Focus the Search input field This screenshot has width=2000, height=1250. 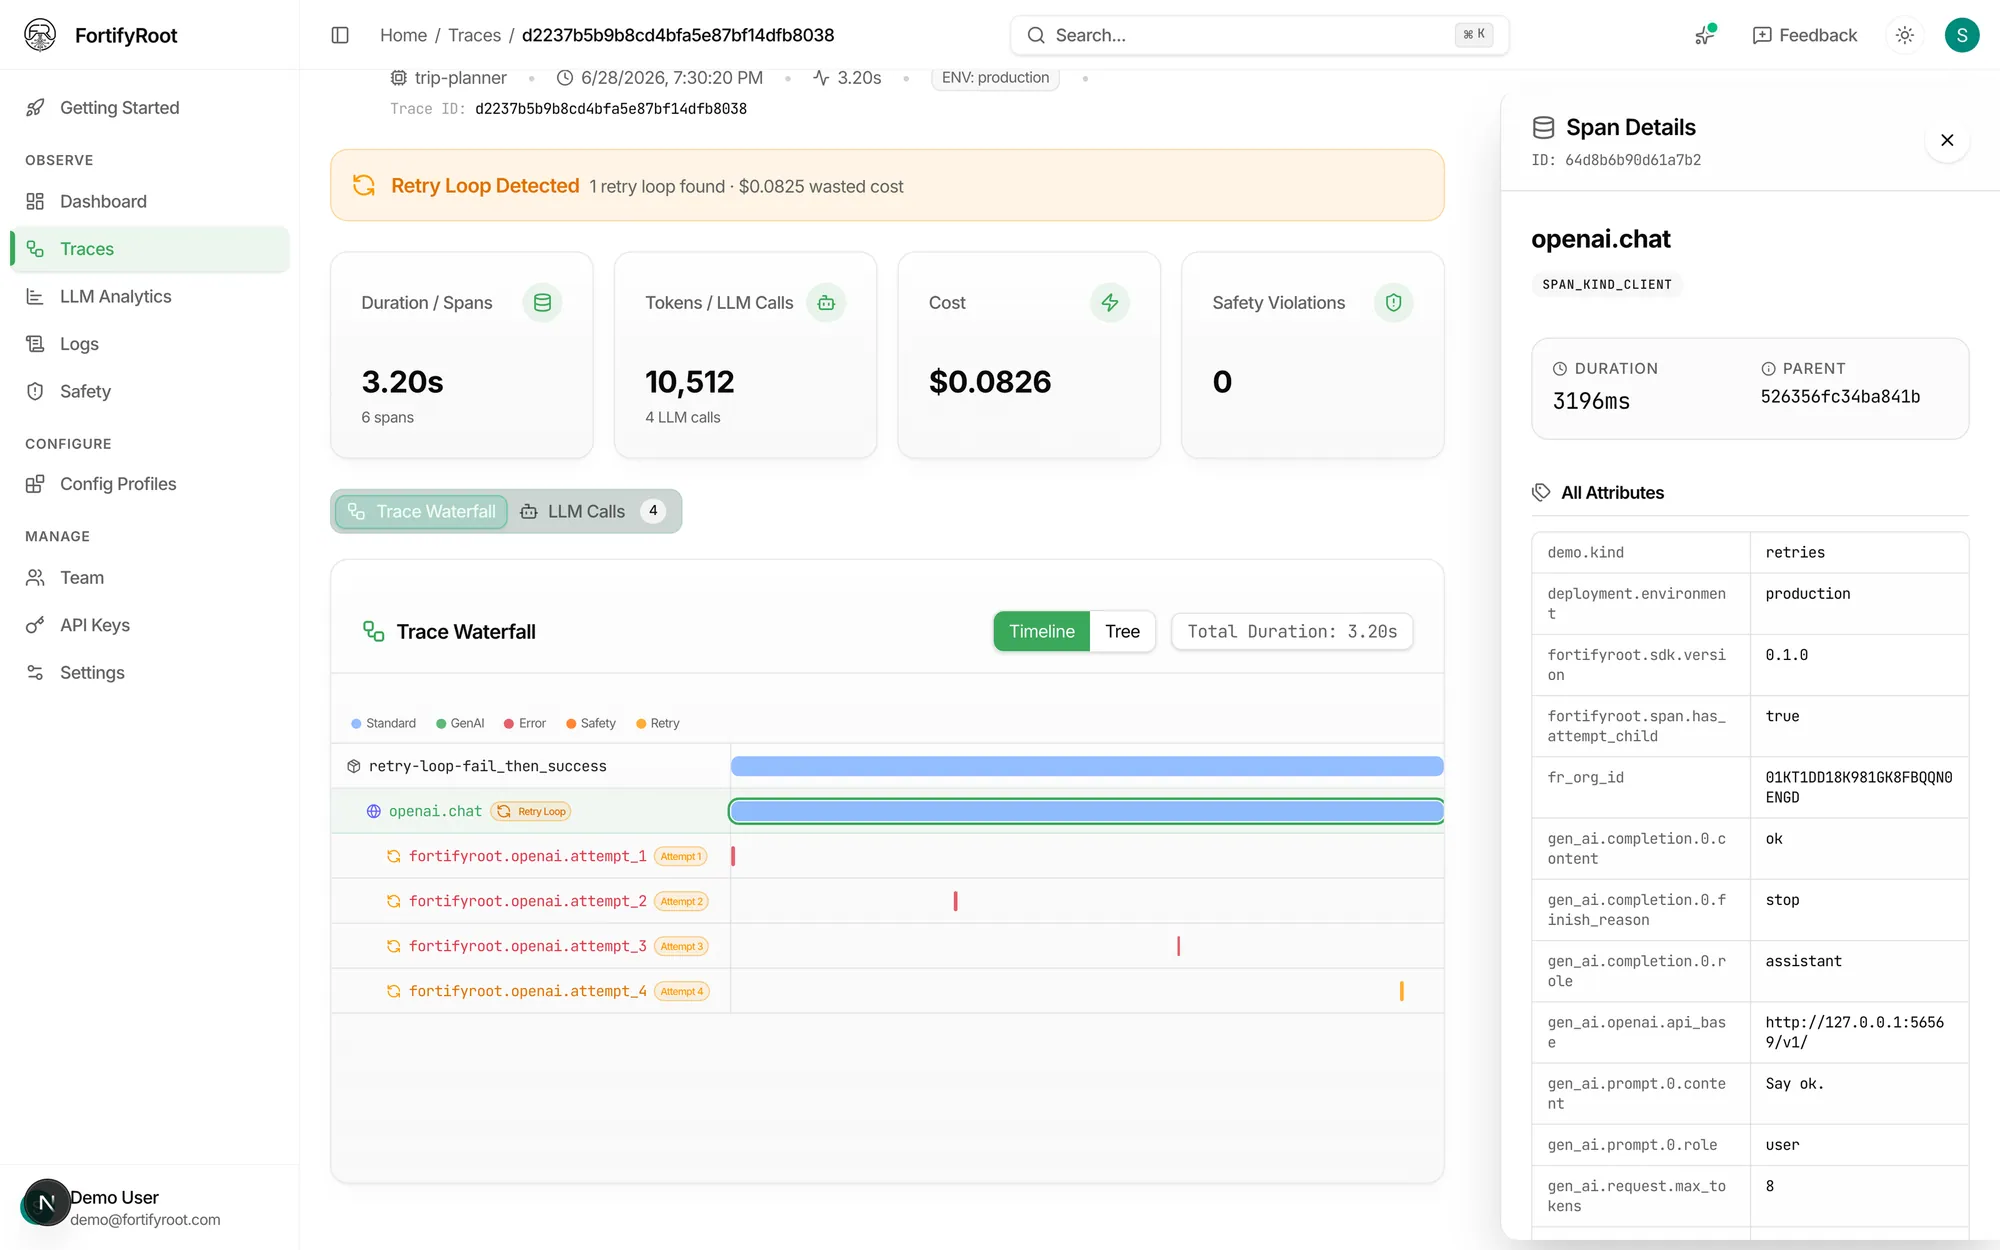coord(1259,35)
